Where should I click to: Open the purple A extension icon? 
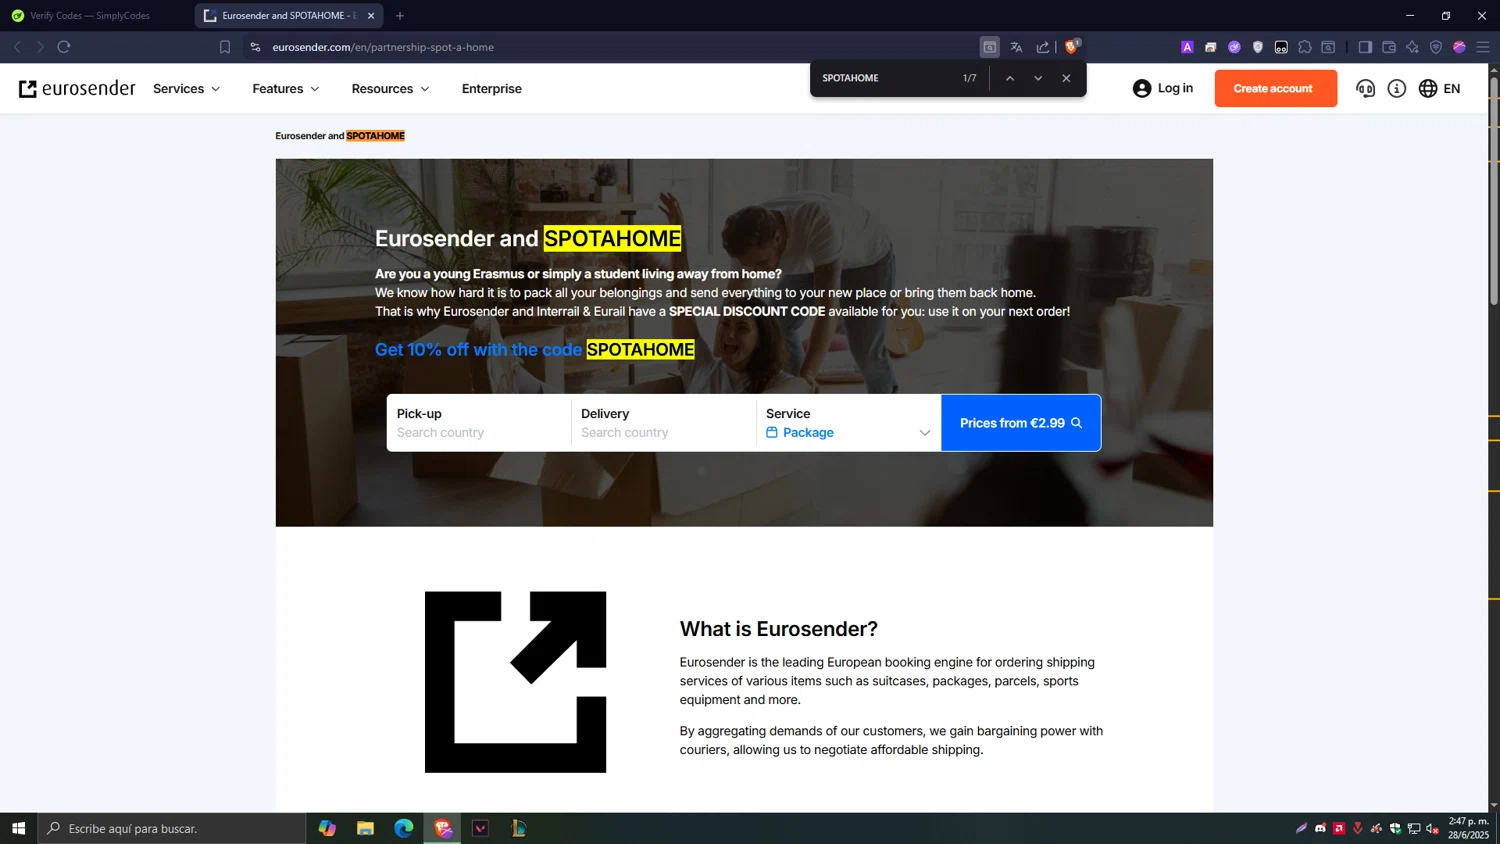coord(1187,47)
